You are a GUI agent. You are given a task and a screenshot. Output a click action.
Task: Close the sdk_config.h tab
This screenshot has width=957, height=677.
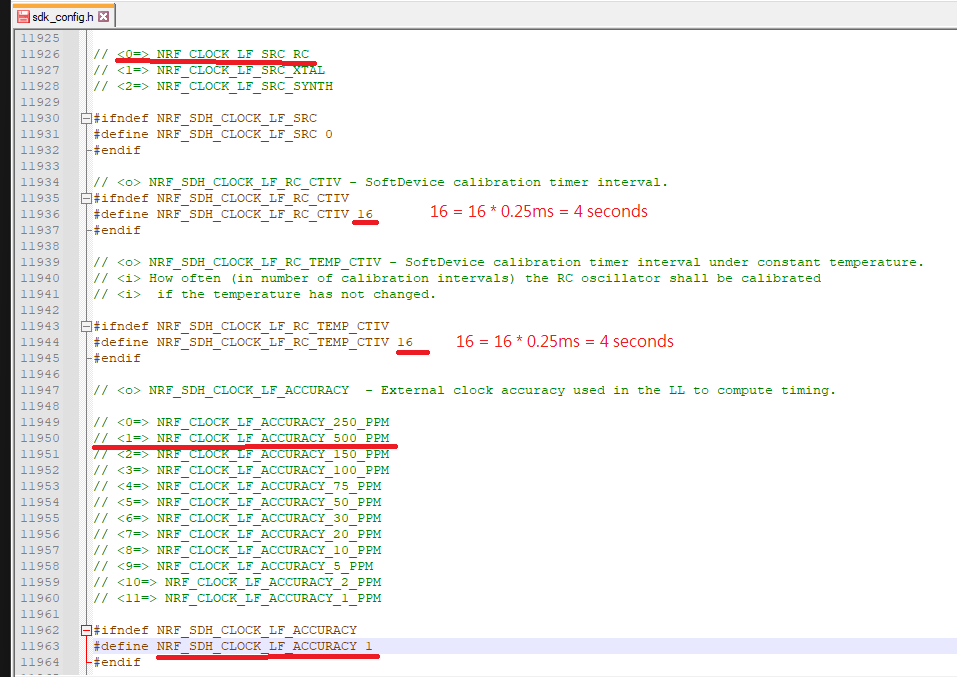click(105, 17)
